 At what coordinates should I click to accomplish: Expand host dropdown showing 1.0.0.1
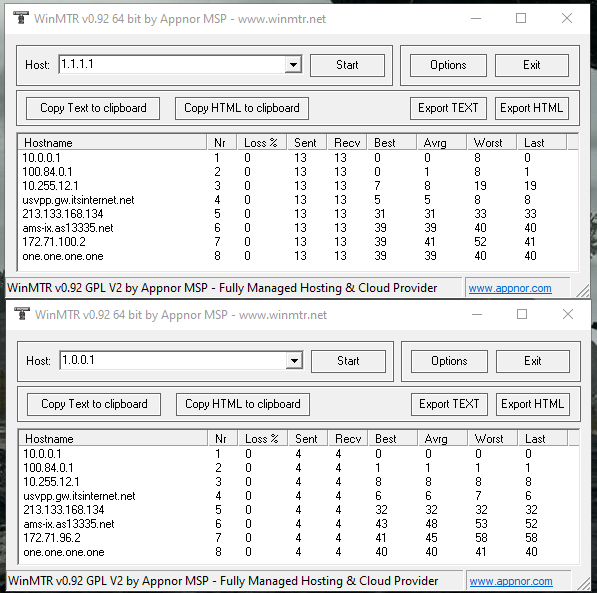[x=294, y=360]
